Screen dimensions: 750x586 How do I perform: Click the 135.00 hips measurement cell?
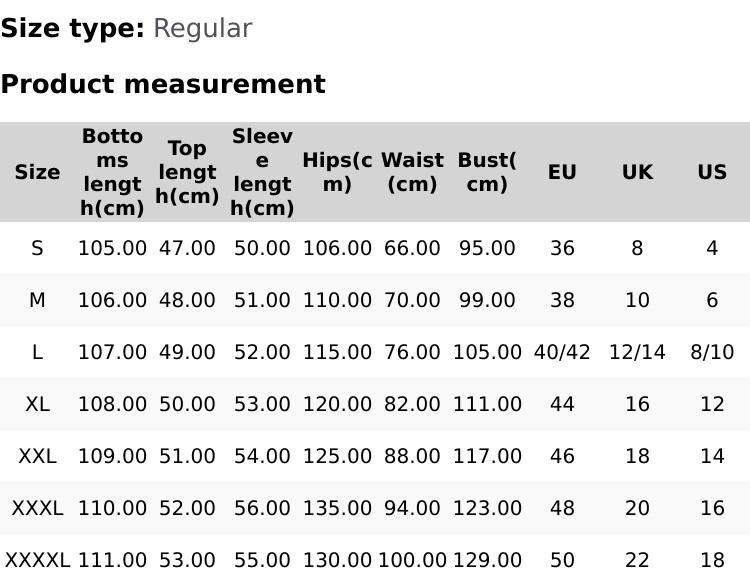tap(337, 508)
